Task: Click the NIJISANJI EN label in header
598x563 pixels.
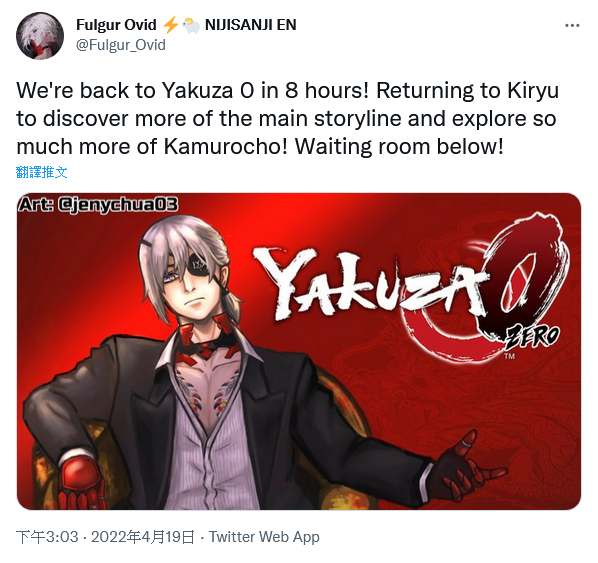Action: click(x=251, y=25)
